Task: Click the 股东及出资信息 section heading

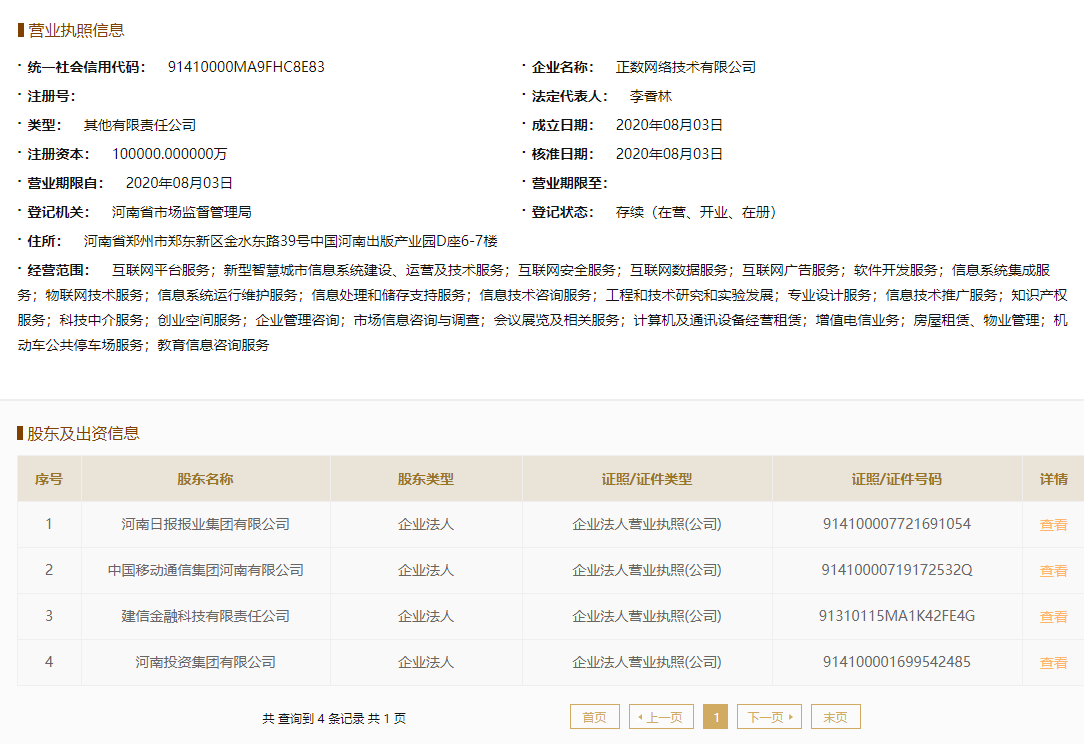Action: (x=83, y=434)
